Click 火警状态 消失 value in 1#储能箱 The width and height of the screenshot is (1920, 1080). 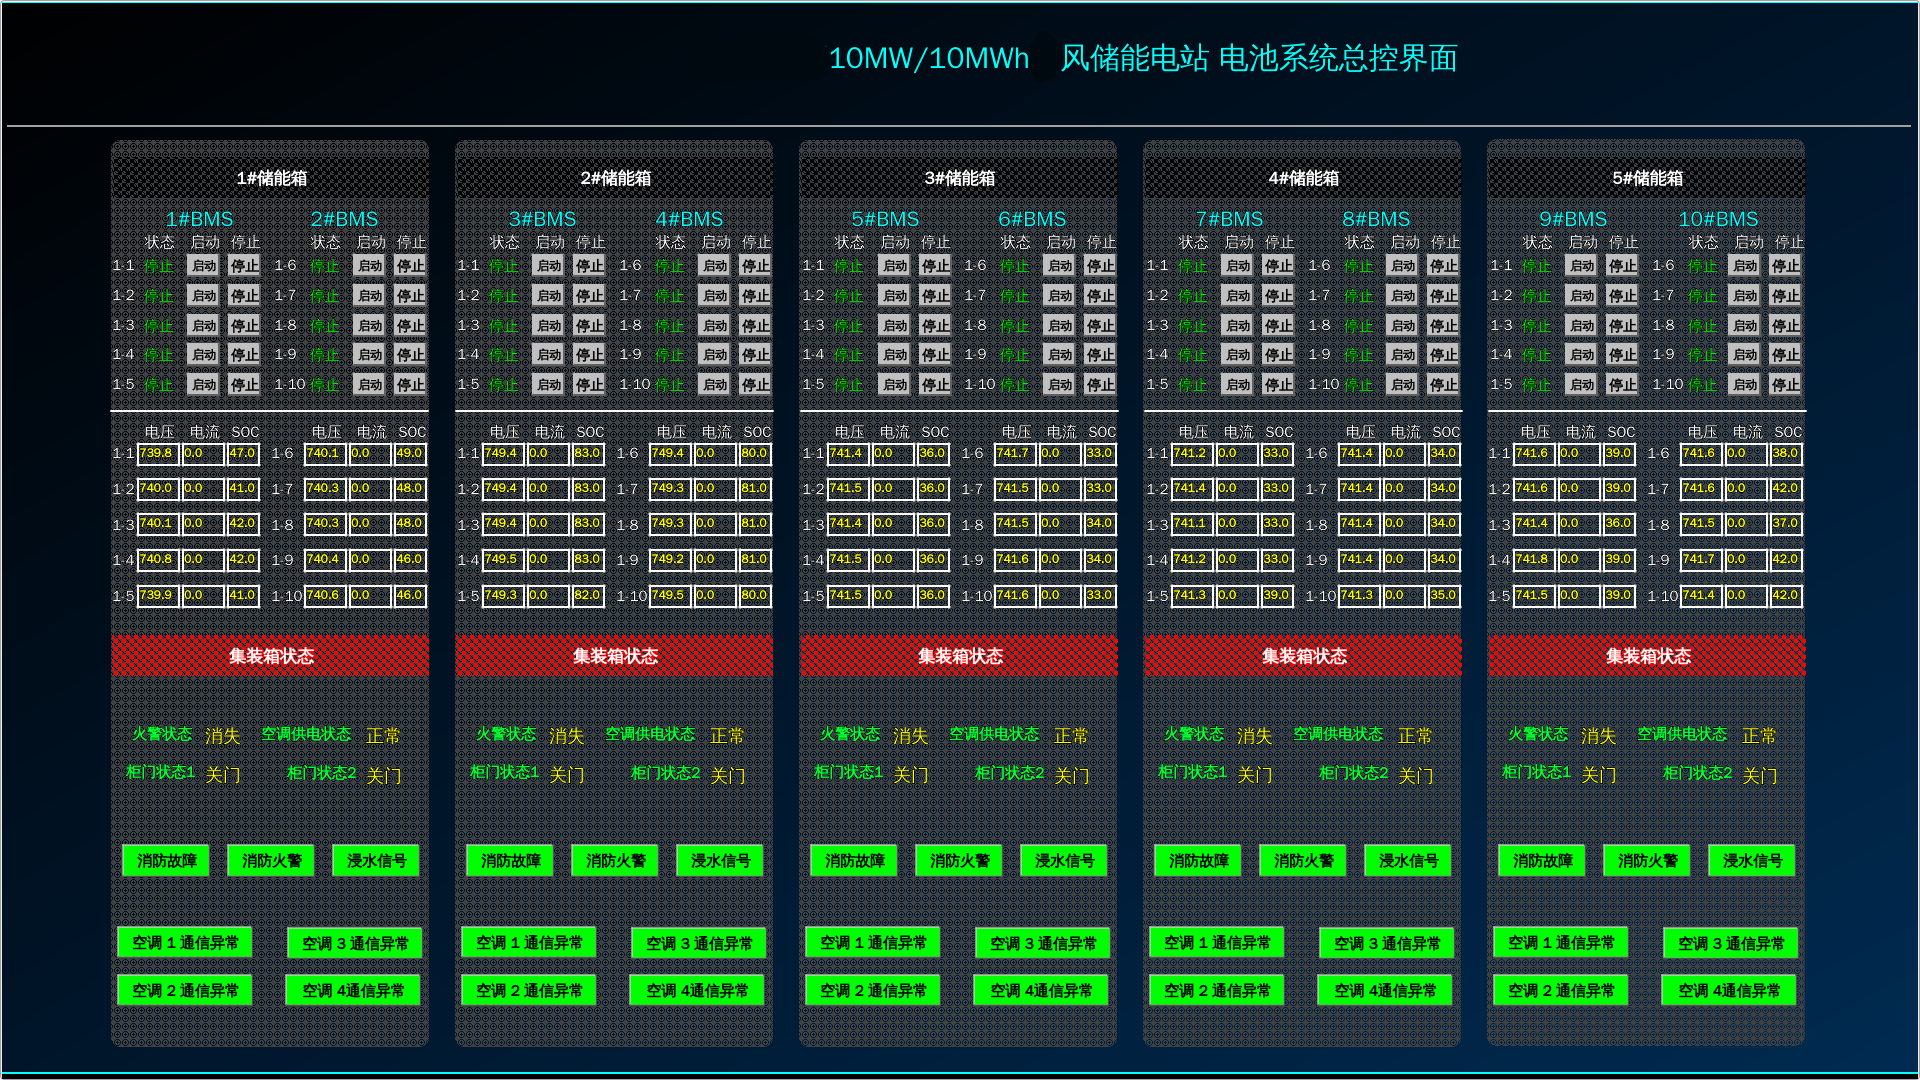pos(222,736)
